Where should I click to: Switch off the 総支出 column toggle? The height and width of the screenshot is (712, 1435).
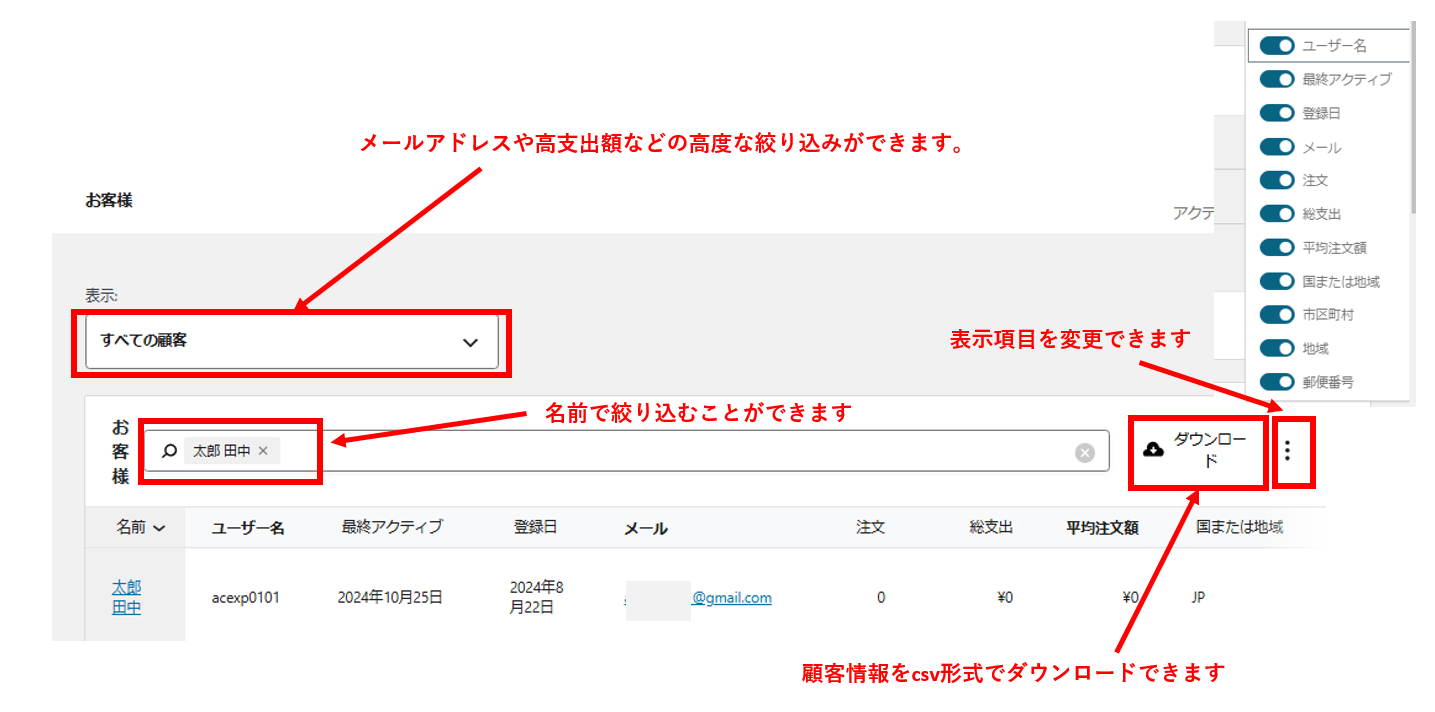(1277, 214)
